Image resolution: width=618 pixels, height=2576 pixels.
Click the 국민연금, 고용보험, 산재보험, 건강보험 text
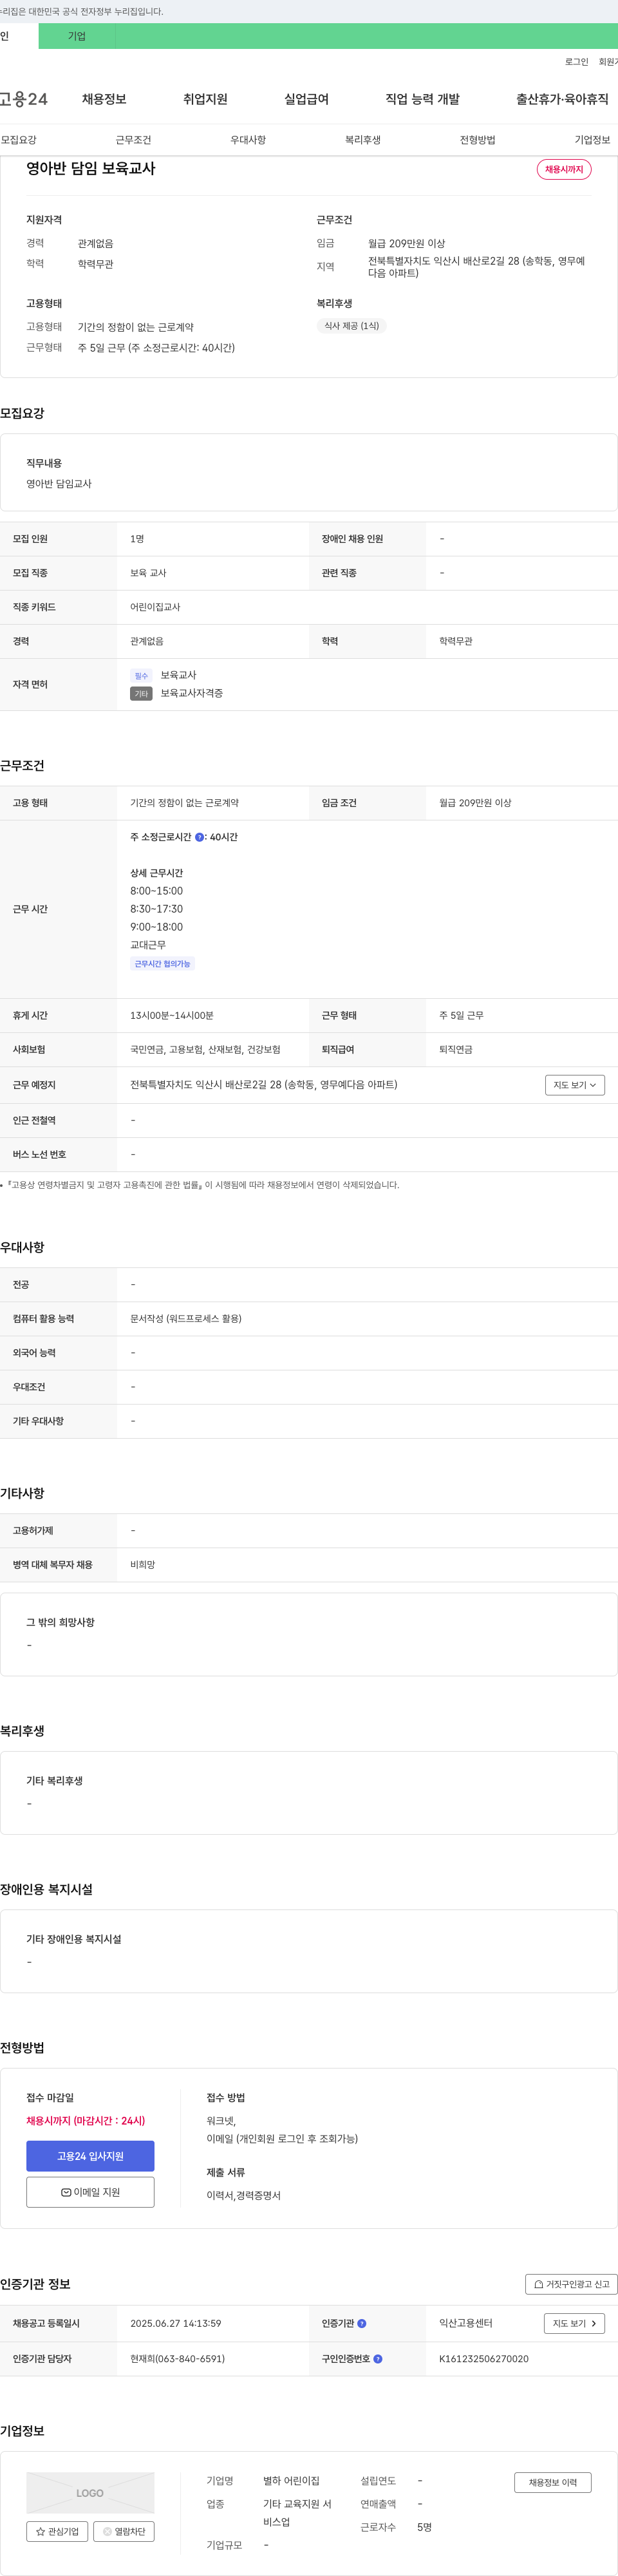point(205,1049)
